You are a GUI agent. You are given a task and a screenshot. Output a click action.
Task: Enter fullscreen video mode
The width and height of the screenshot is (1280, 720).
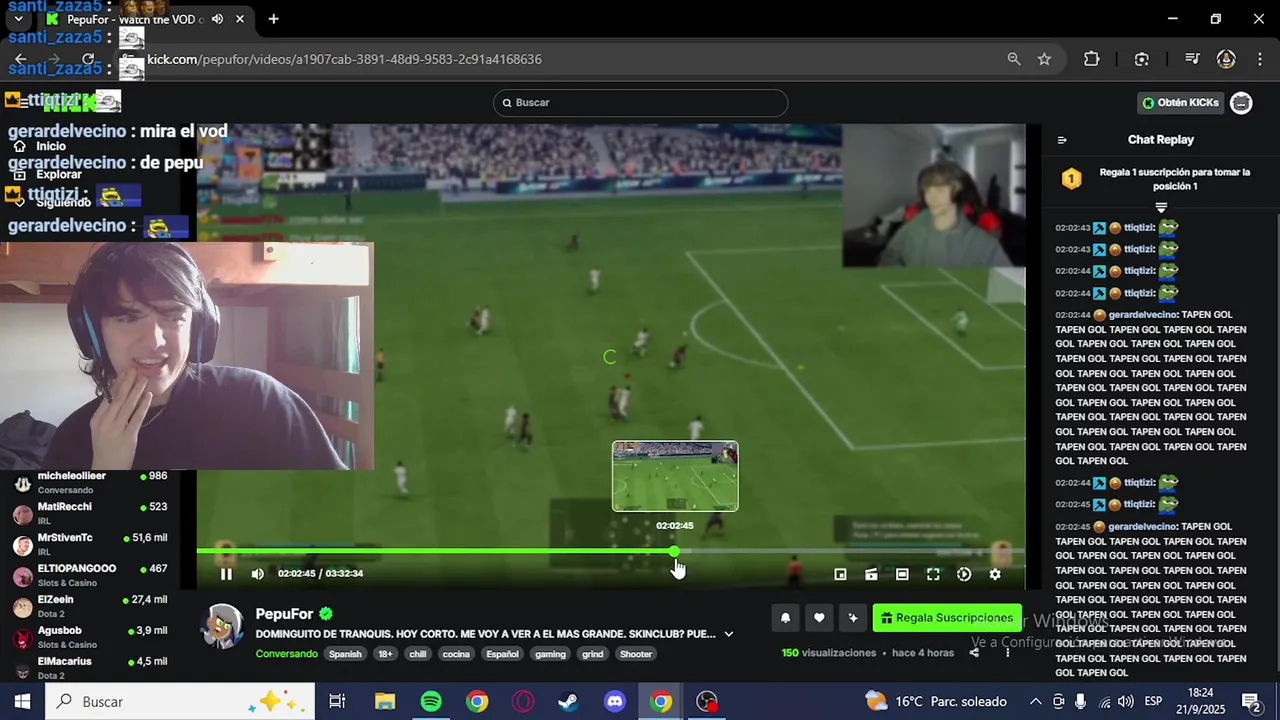click(933, 574)
